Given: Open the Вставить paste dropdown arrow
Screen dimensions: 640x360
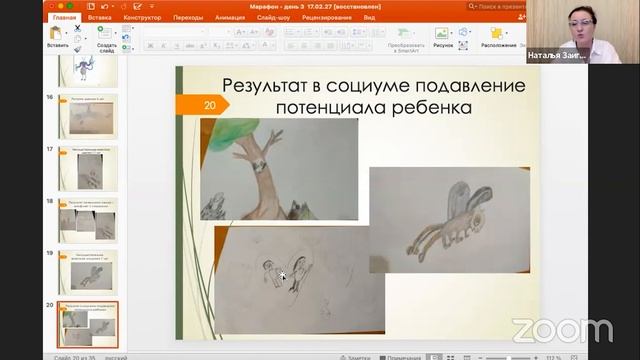Looking at the screenshot, I should pyautogui.click(x=67, y=33).
